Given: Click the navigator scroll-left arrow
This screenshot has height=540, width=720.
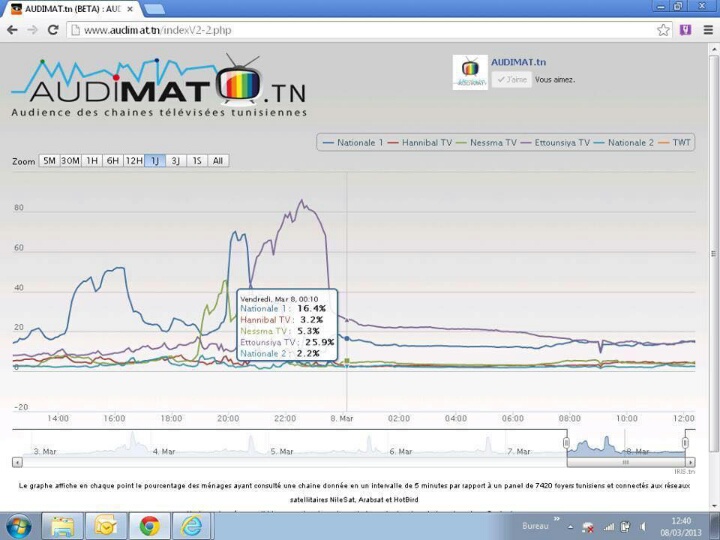Looking at the screenshot, I should (x=17, y=462).
